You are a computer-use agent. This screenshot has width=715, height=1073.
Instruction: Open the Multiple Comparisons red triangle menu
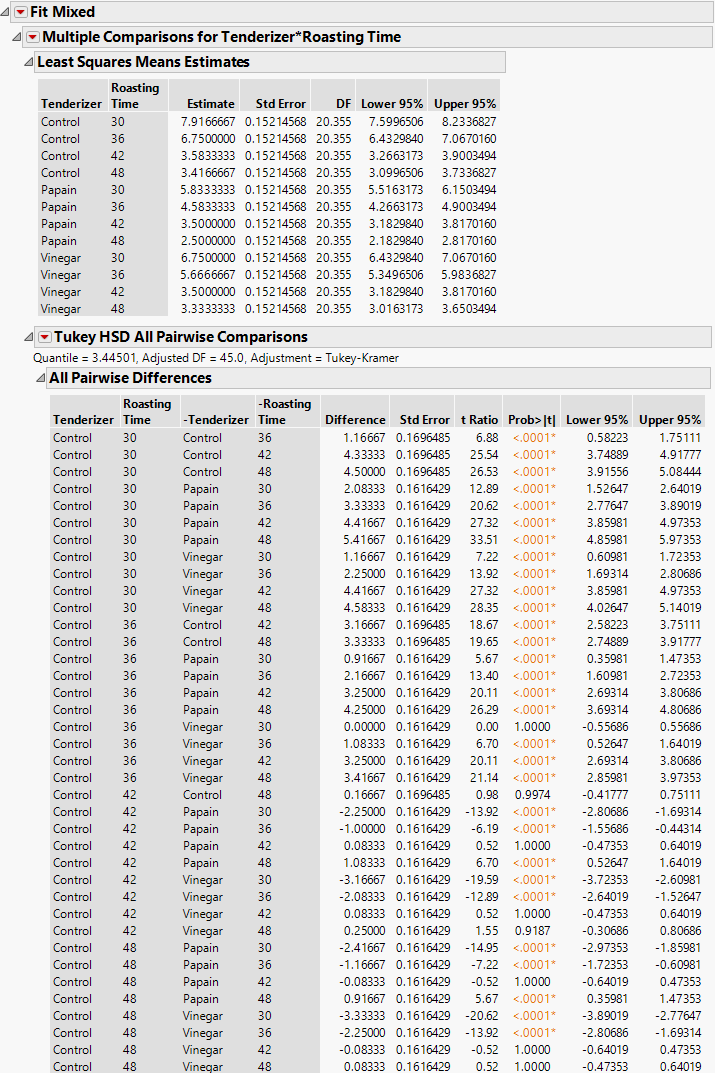click(32, 37)
